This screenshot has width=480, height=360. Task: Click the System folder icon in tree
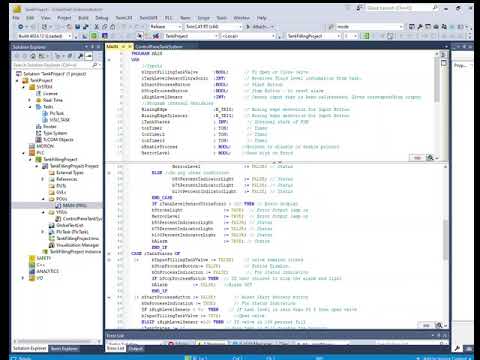(x=32, y=87)
